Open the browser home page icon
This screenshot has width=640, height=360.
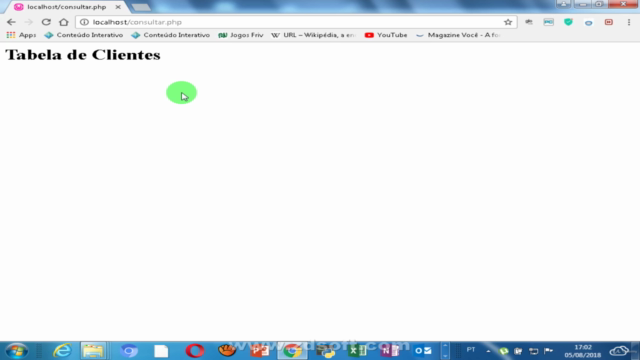pos(64,22)
